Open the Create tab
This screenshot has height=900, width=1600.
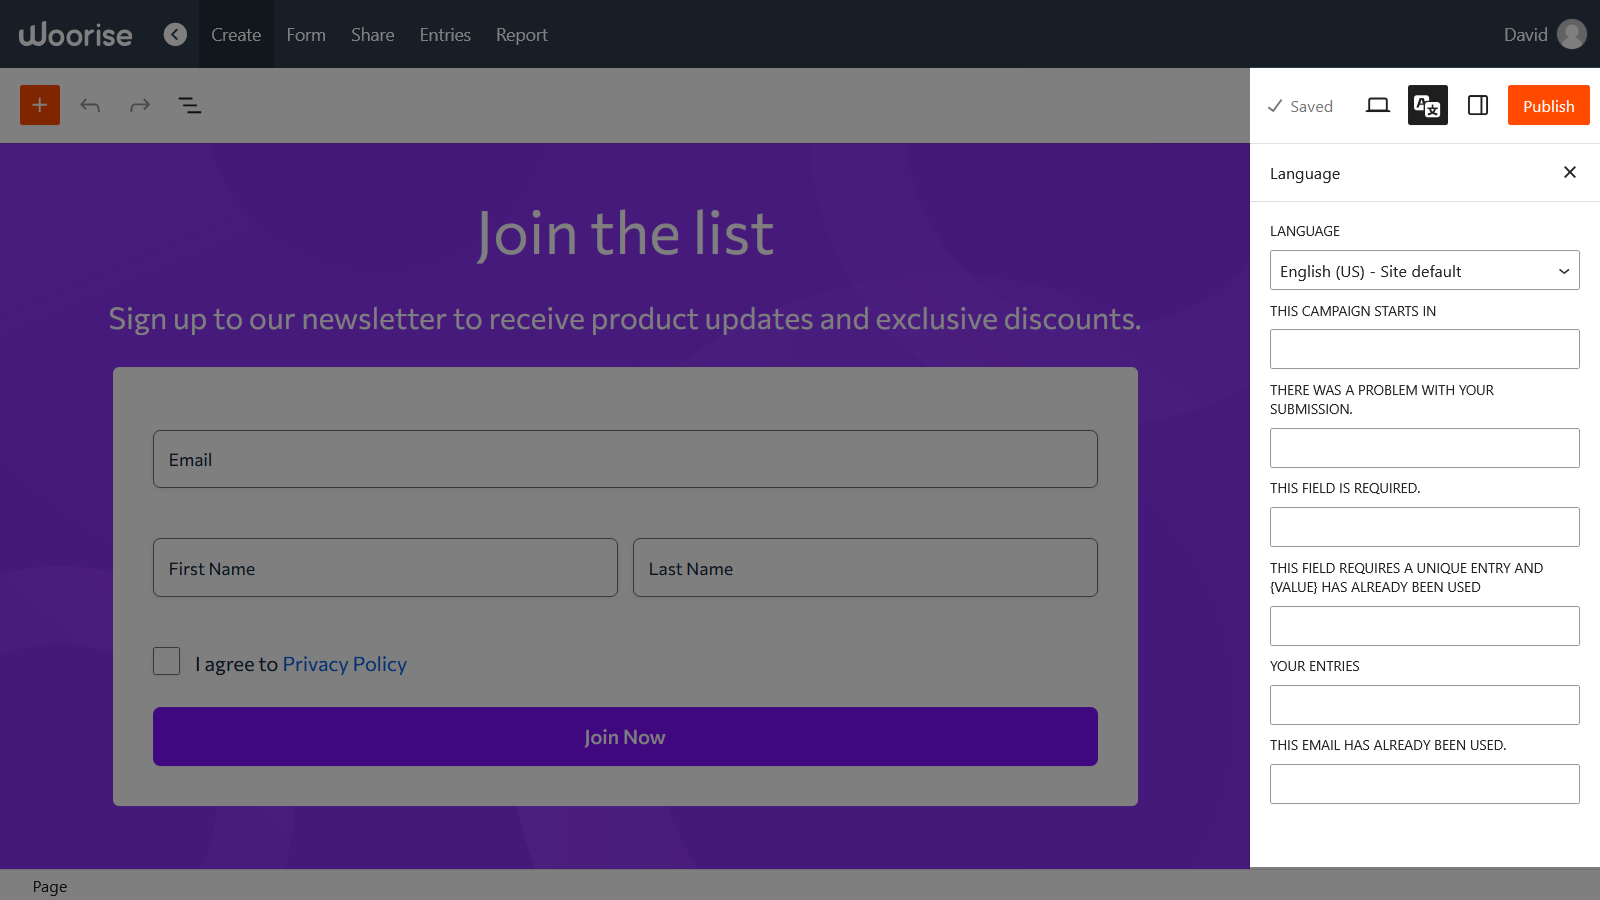click(236, 35)
